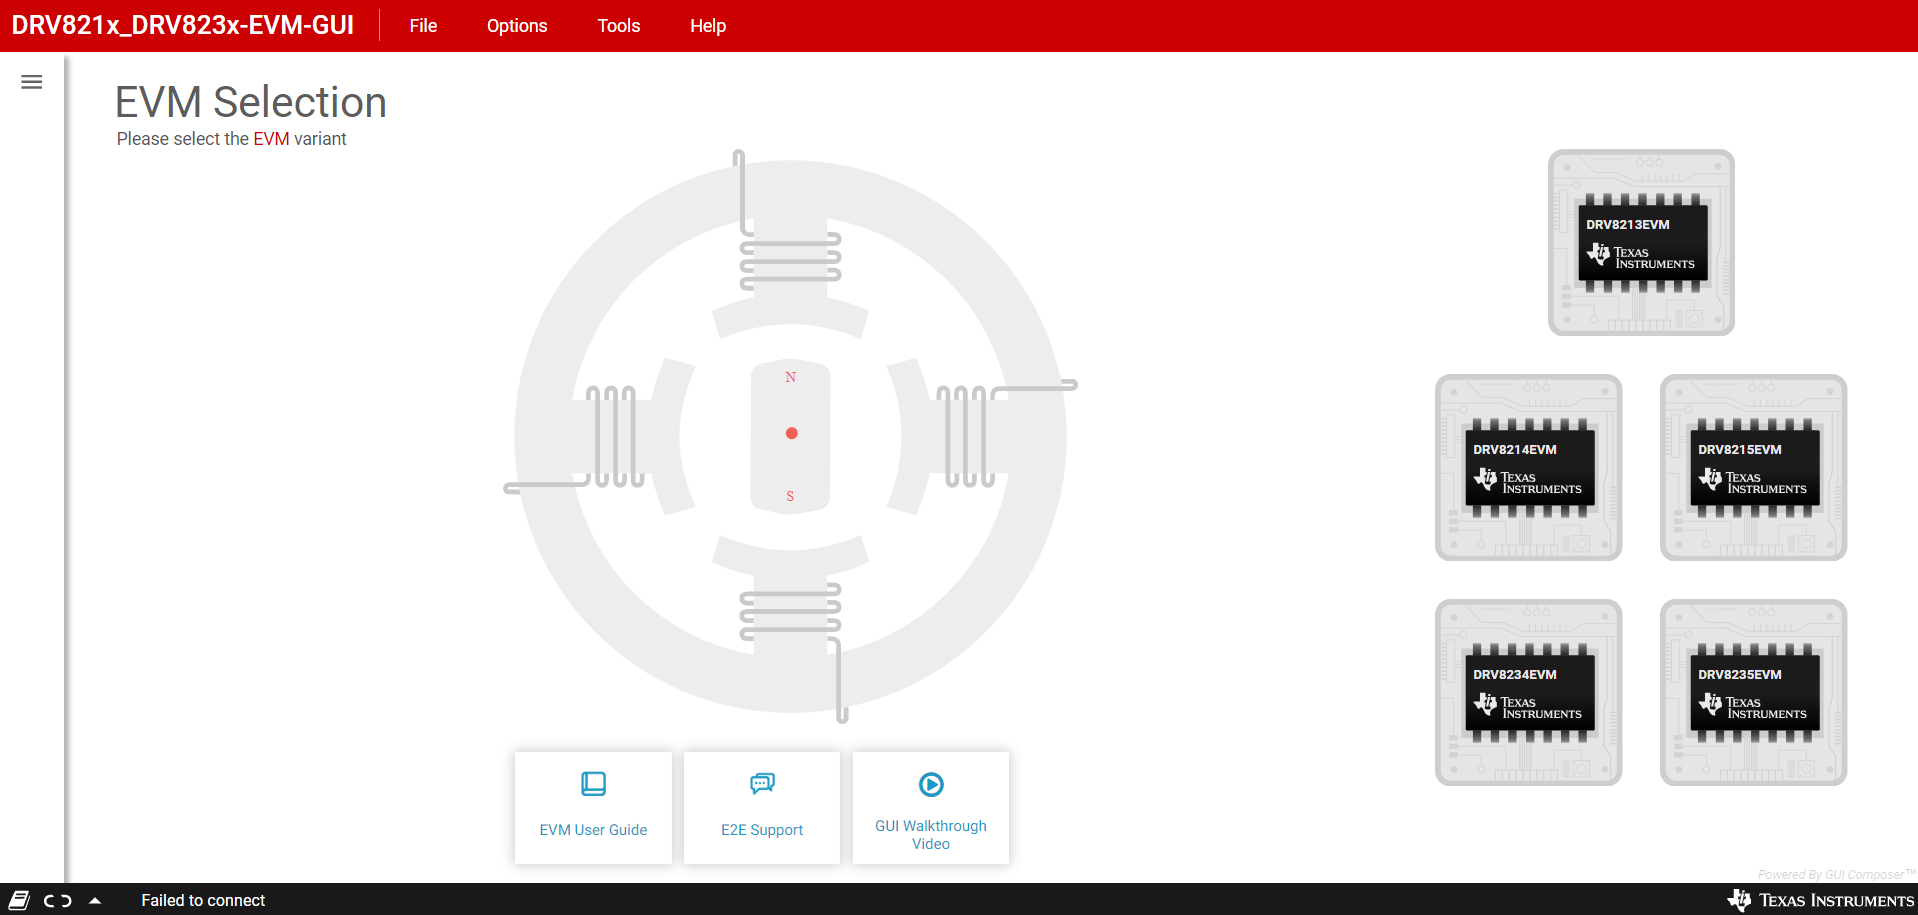
Task: Click the red rotor center dot
Action: coord(791,433)
